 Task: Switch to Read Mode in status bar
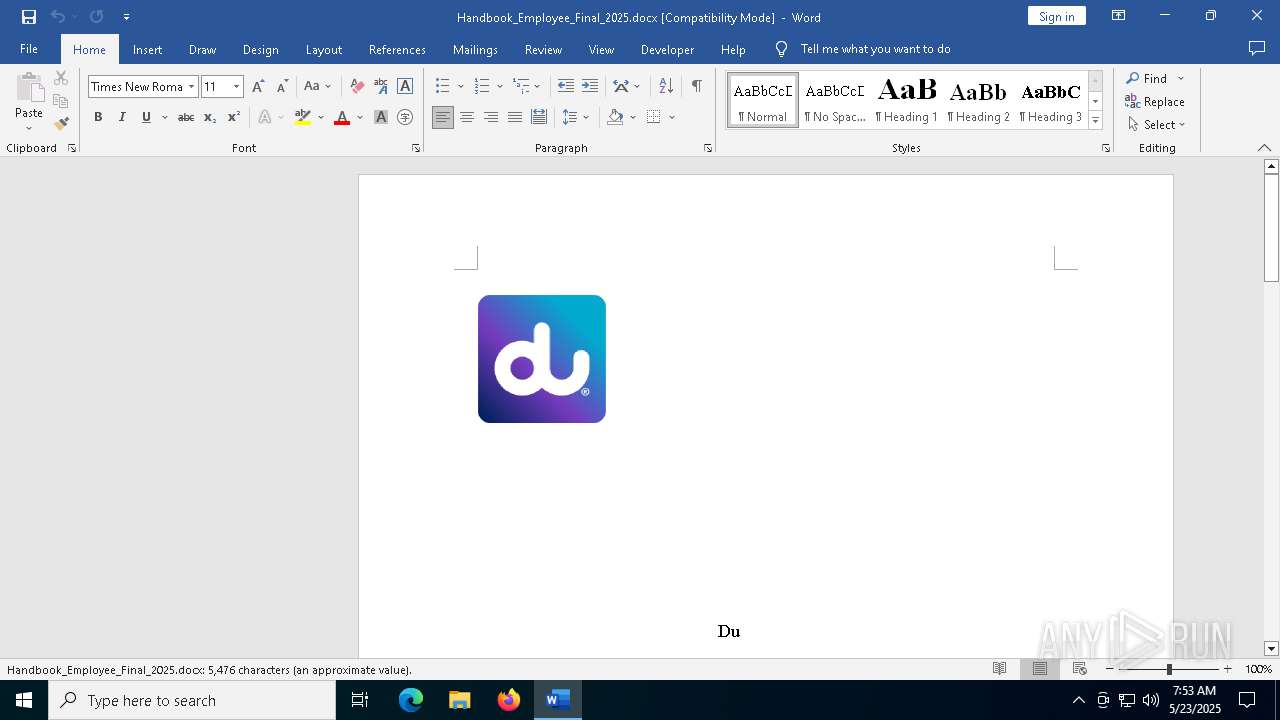(x=999, y=669)
